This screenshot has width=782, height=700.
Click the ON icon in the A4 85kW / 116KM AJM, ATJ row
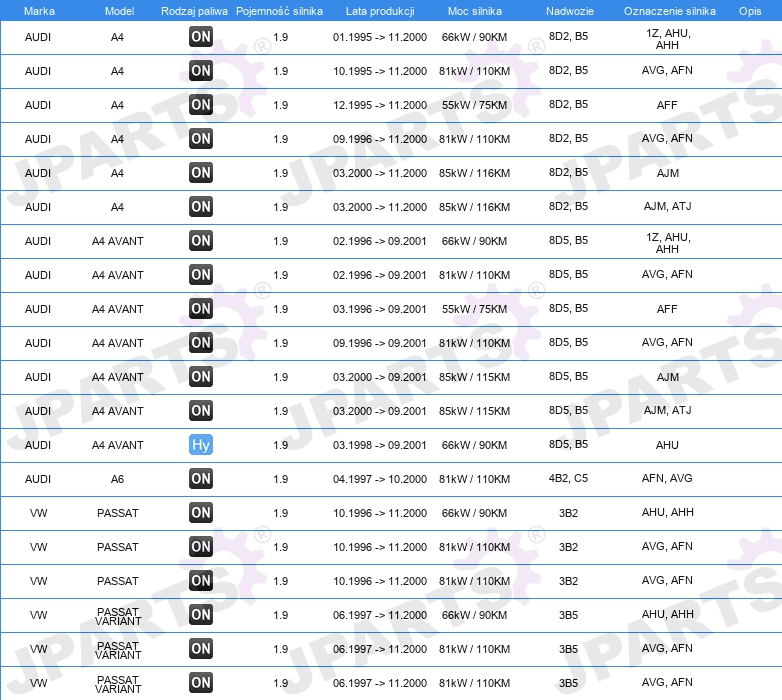[x=201, y=206]
